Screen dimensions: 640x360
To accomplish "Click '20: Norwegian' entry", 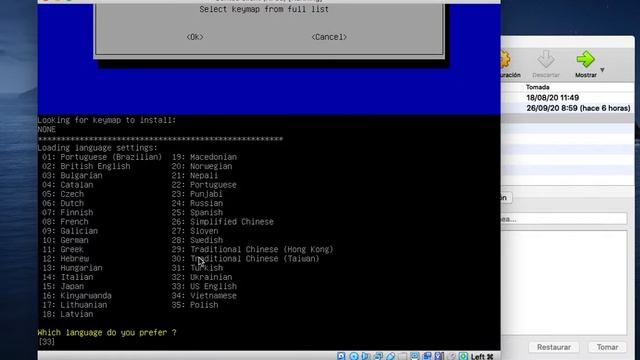I will coord(202,166).
